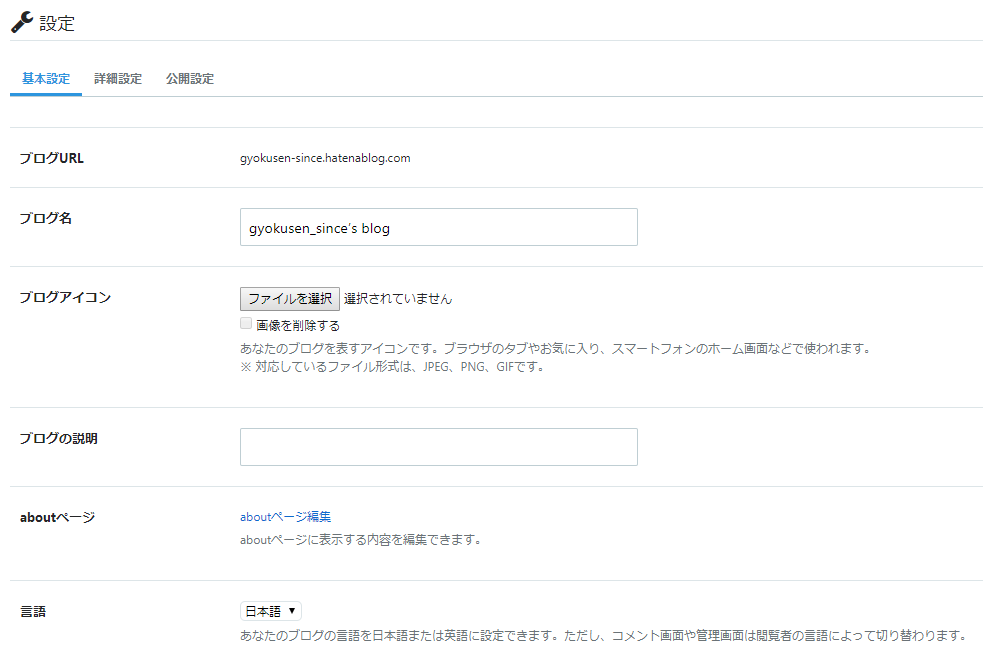983x661 pixels.
Task: Select the 基本設定 tab
Action: coord(45,78)
